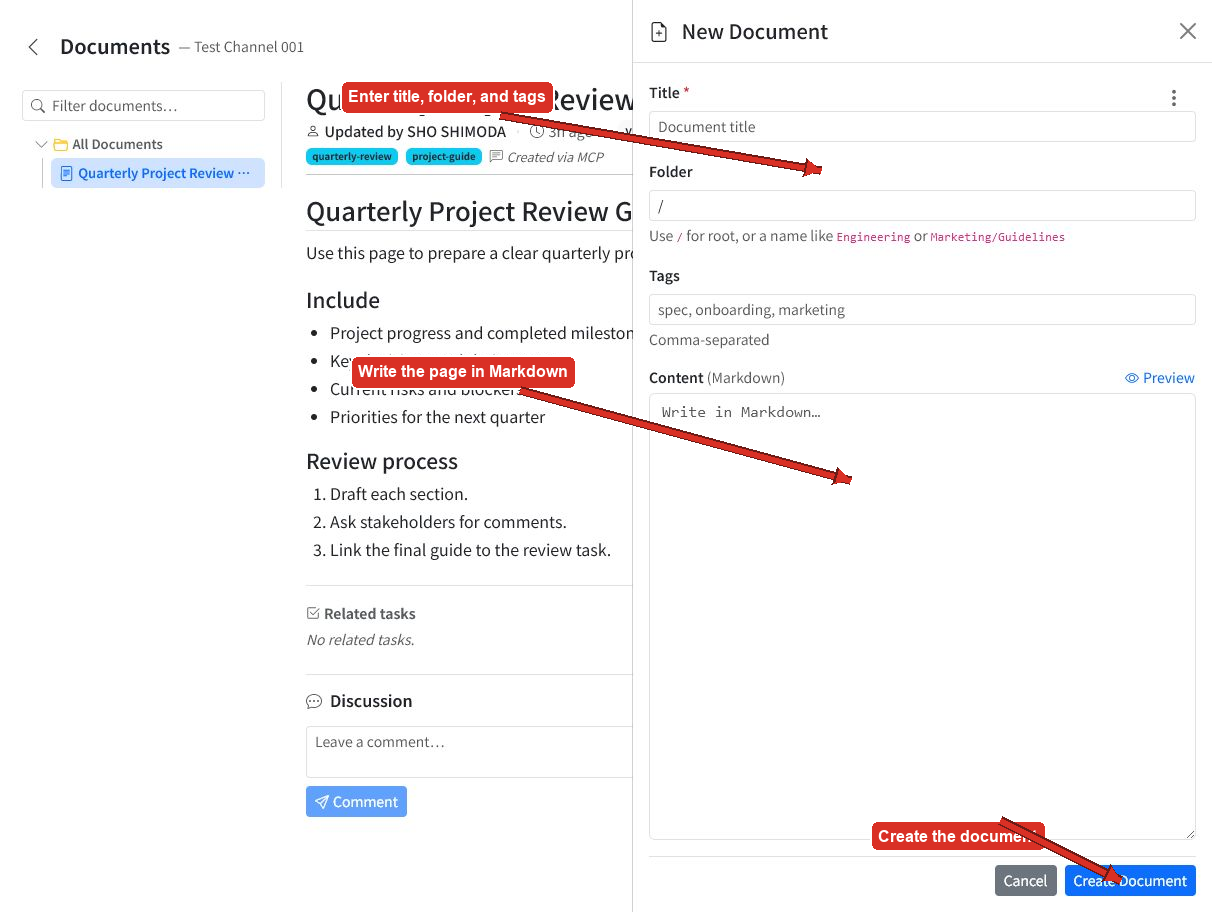Click the Cancel button
Screen dimensions: 1212x912
[x=1025, y=881]
